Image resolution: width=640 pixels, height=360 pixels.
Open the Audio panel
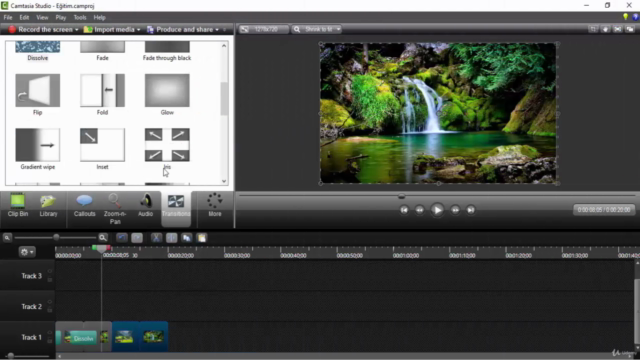point(145,206)
